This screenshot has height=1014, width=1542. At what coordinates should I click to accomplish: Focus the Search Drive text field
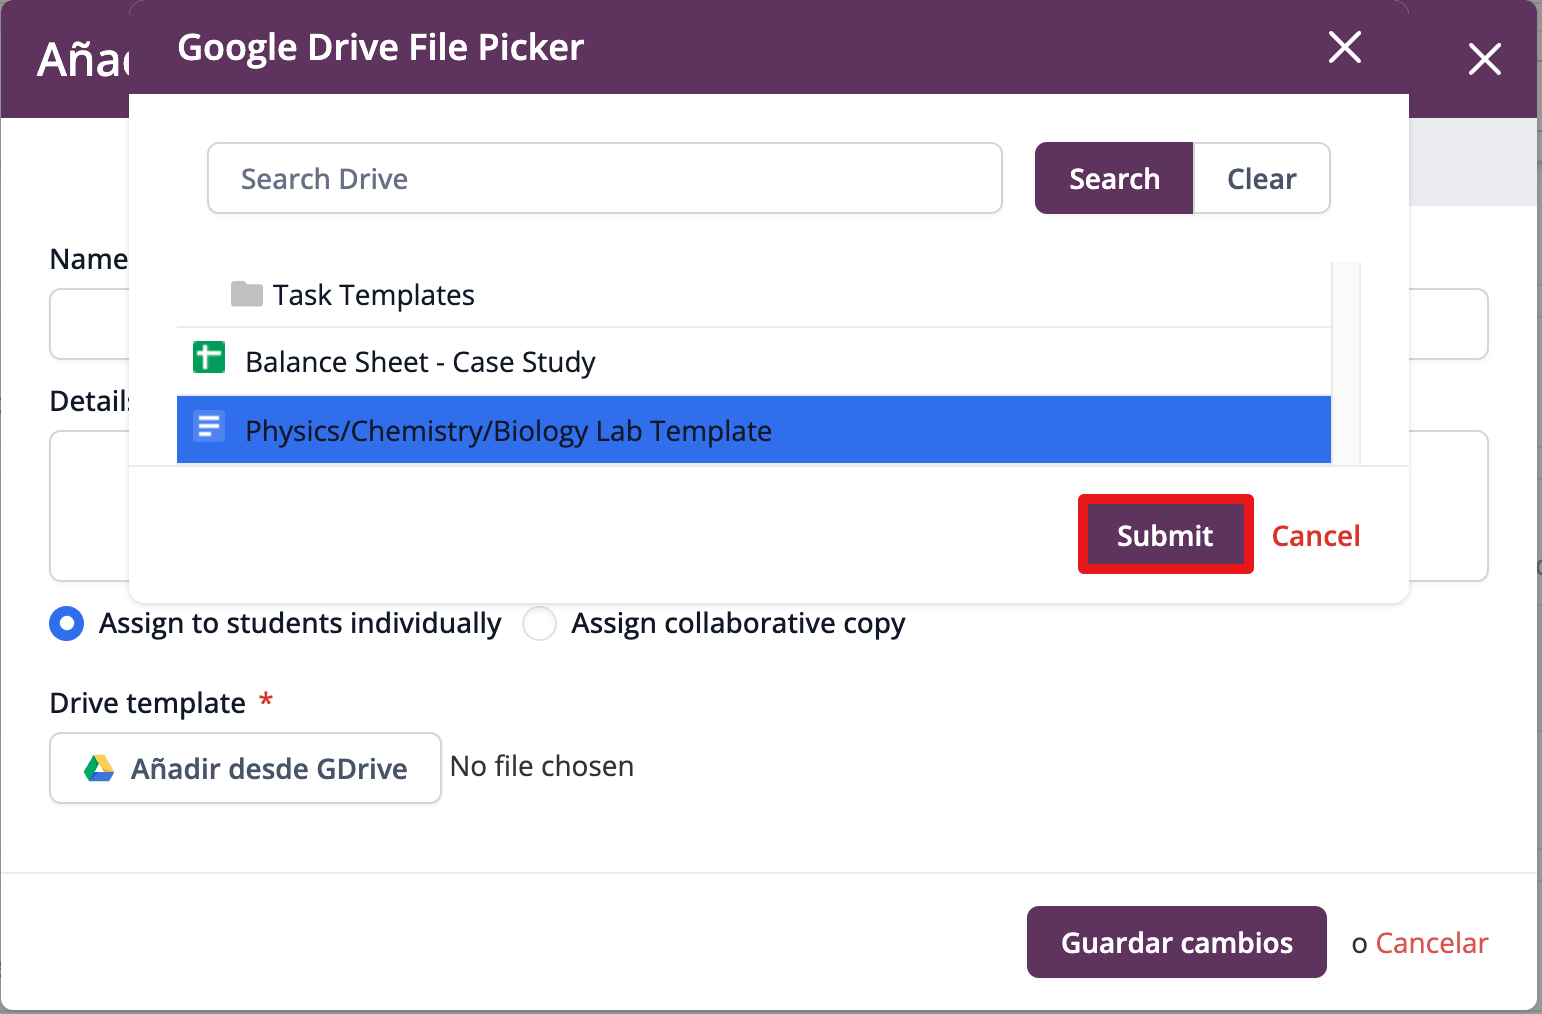click(604, 179)
